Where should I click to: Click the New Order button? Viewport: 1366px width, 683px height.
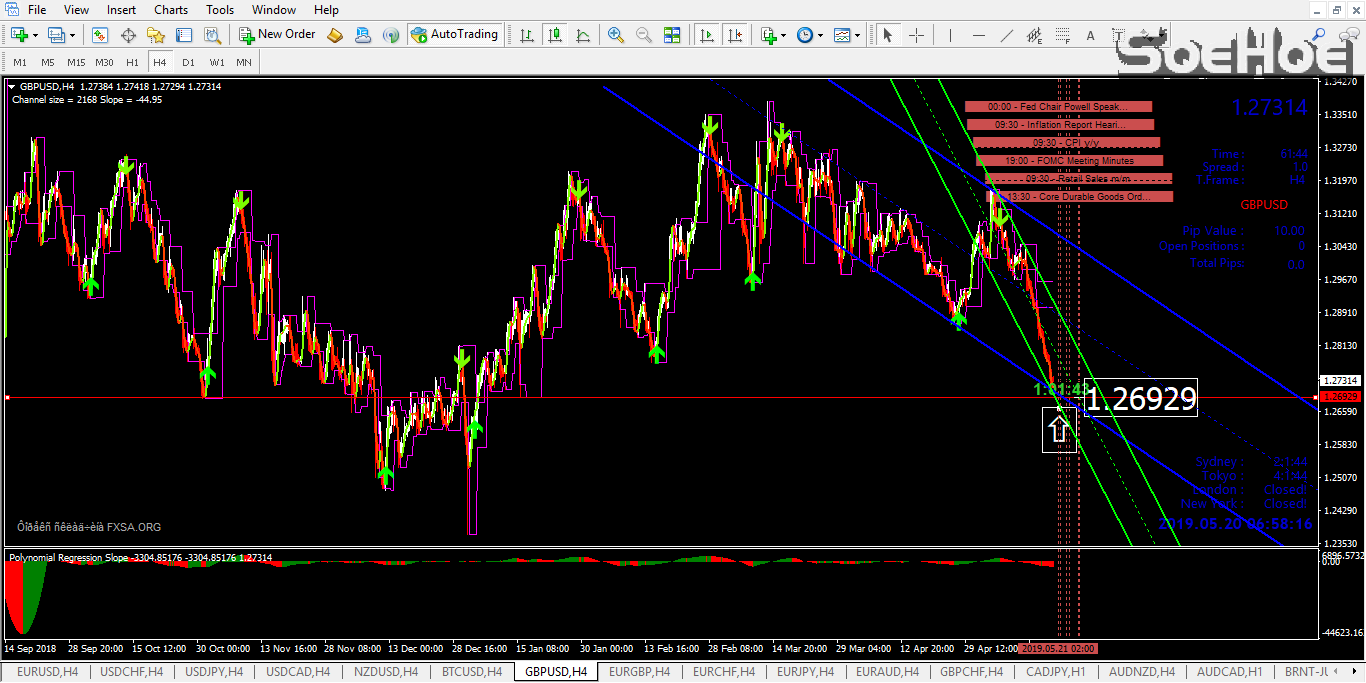click(x=276, y=33)
